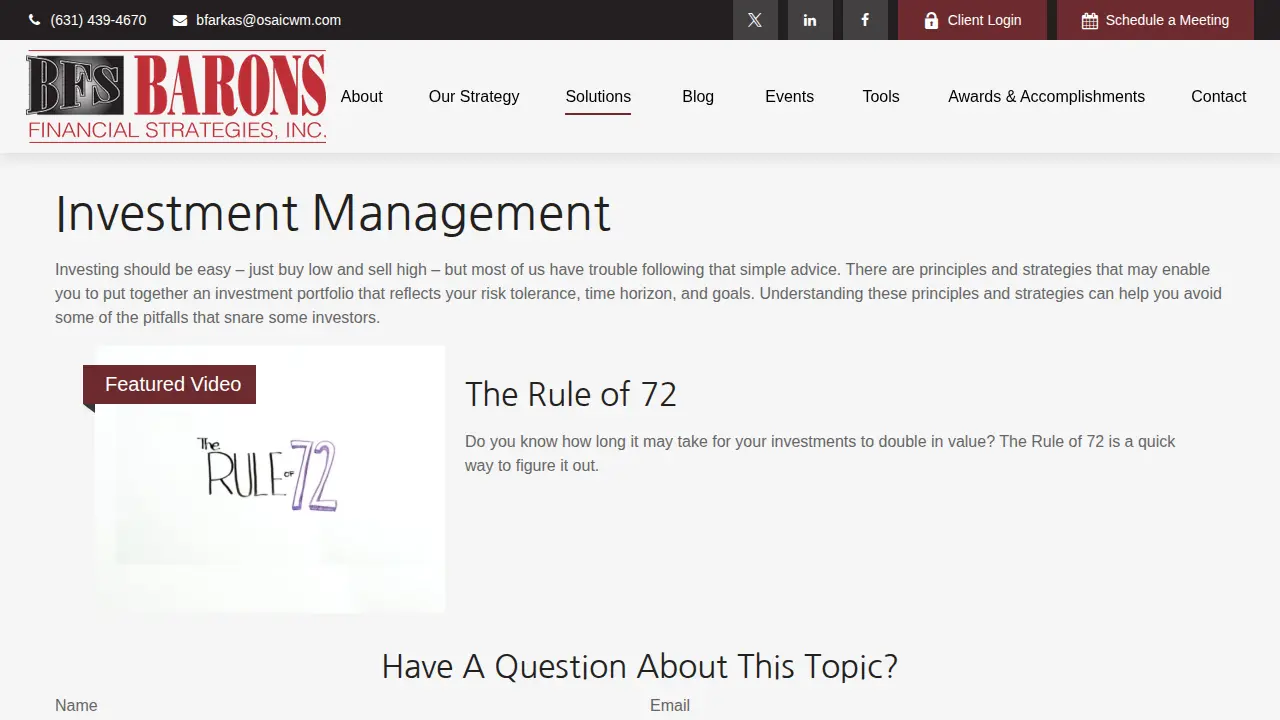This screenshot has height=720, width=1280.
Task: Open the X (Twitter) social link
Action: (x=755, y=20)
